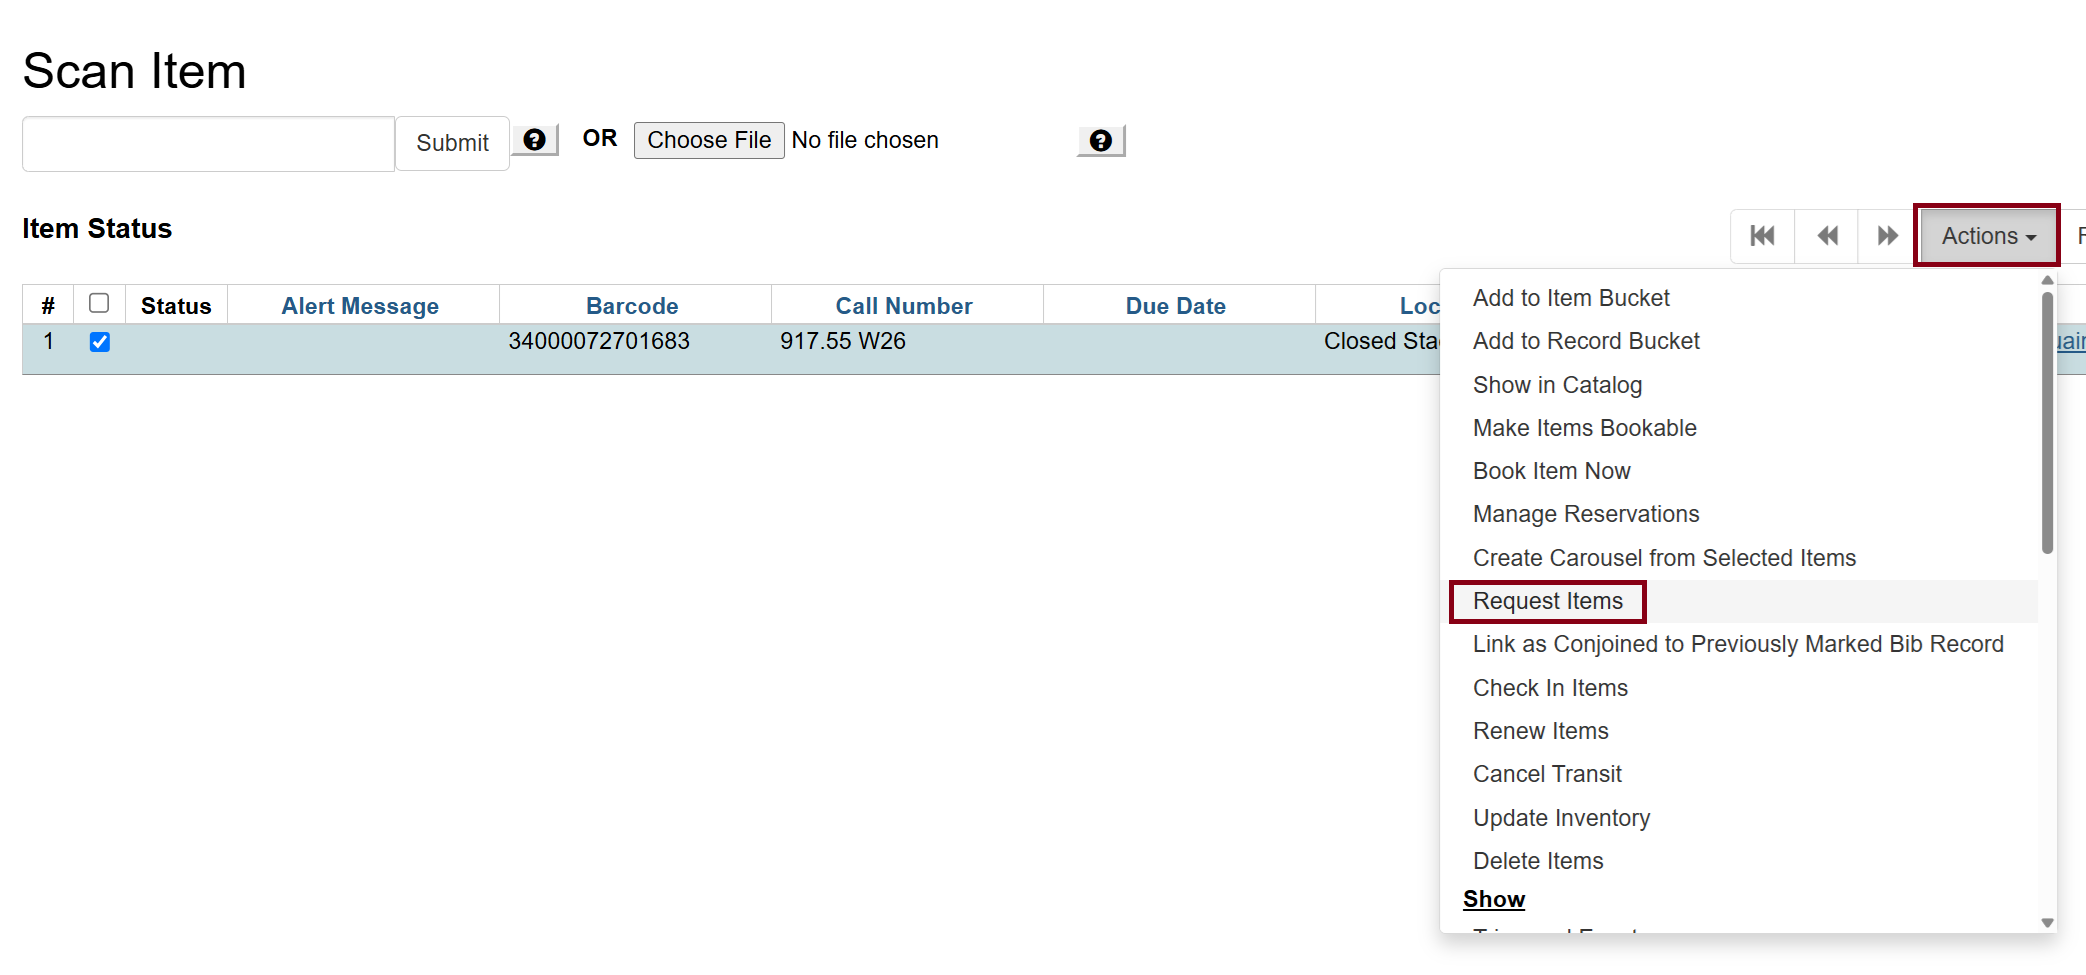
Task: Open the Actions dropdown
Action: [x=1986, y=236]
